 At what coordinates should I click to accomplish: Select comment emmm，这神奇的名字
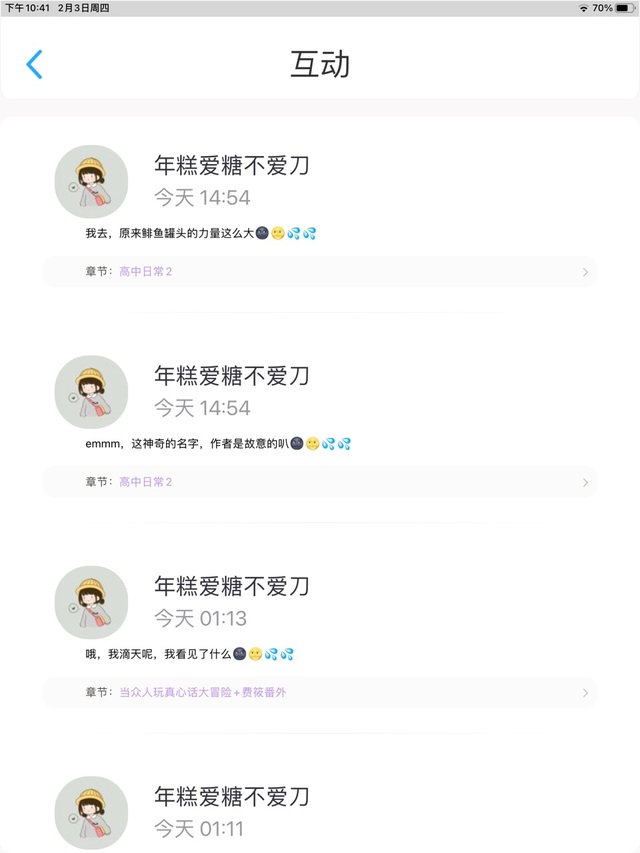186,444
